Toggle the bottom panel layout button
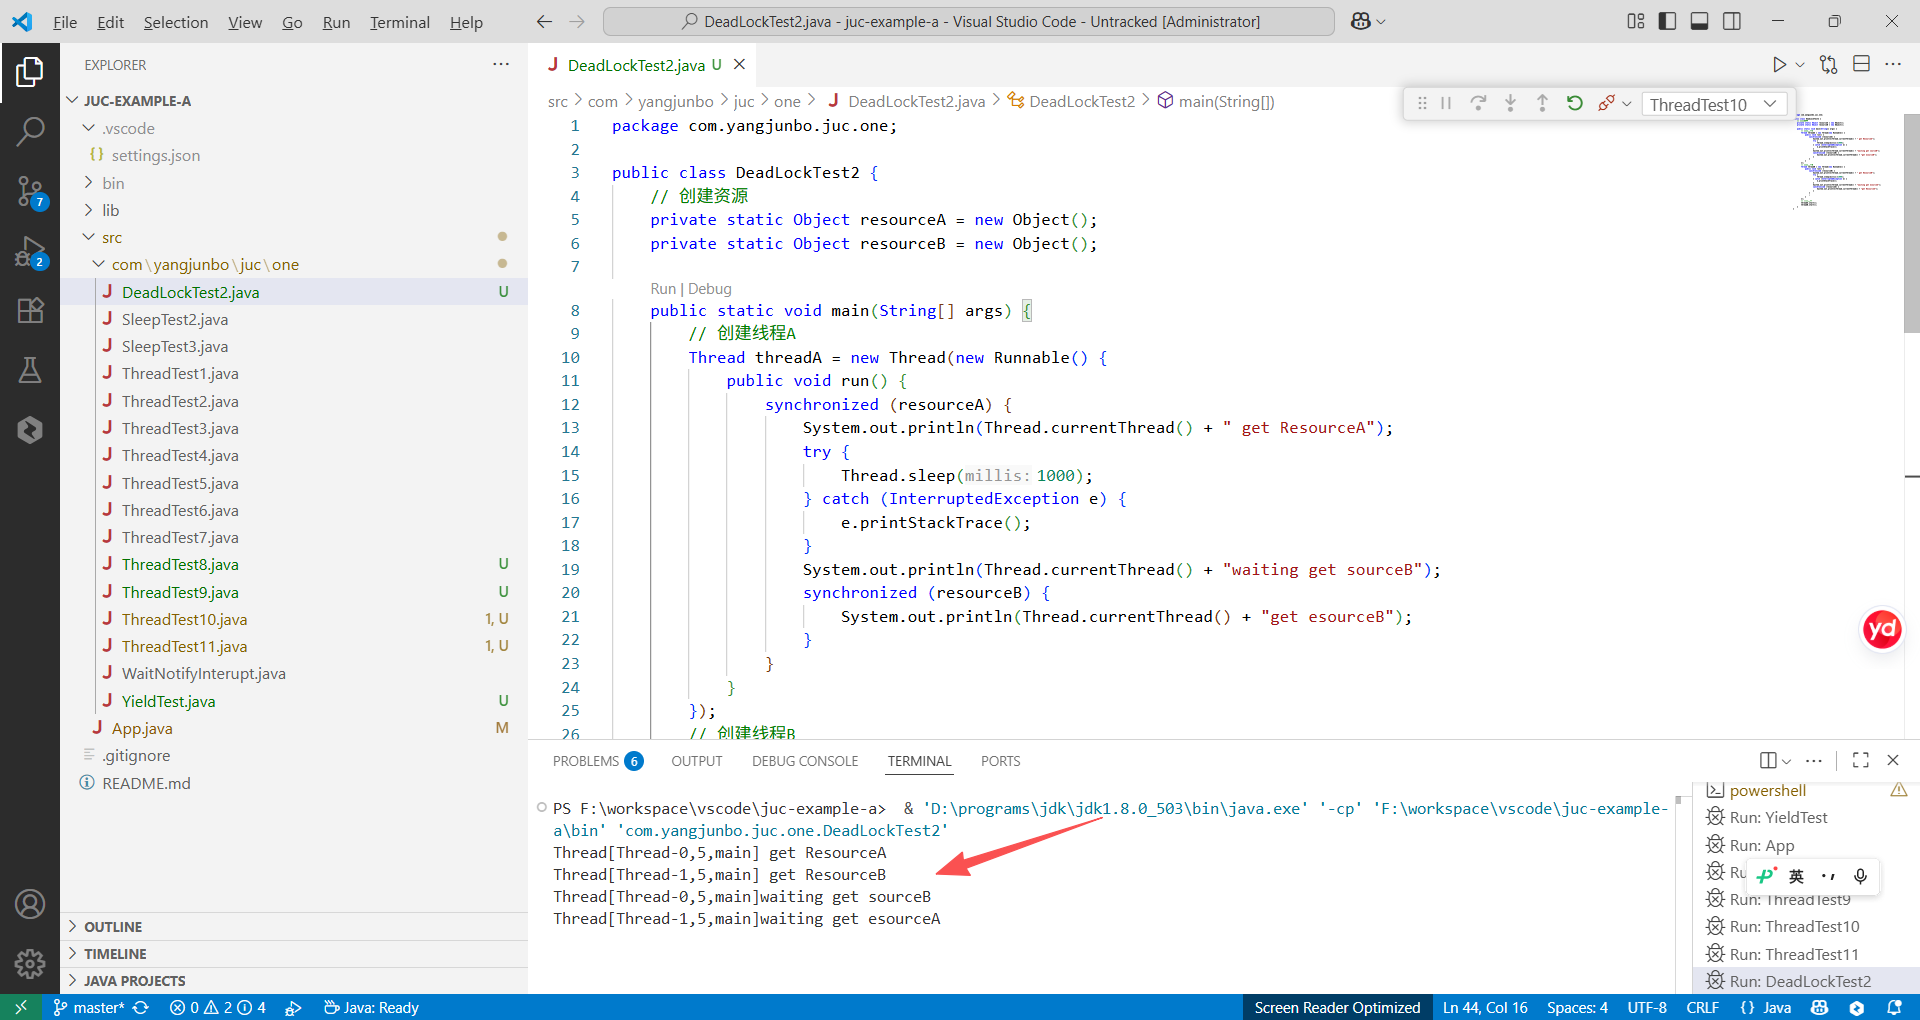1920x1020 pixels. 1699,21
